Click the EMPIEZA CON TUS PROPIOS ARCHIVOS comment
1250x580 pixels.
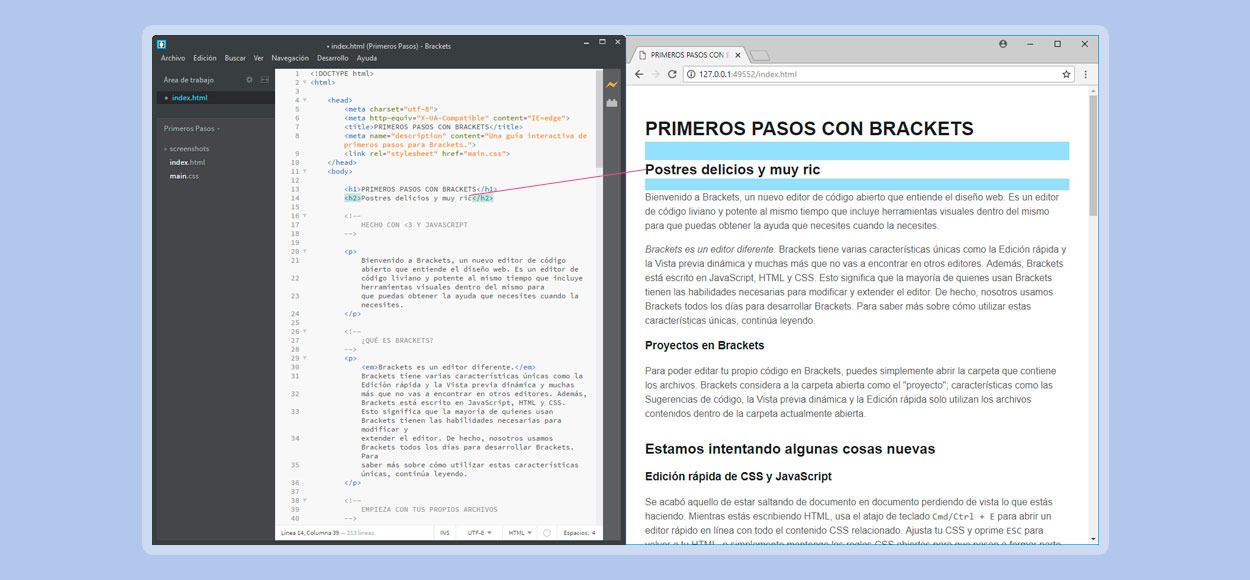429,509
